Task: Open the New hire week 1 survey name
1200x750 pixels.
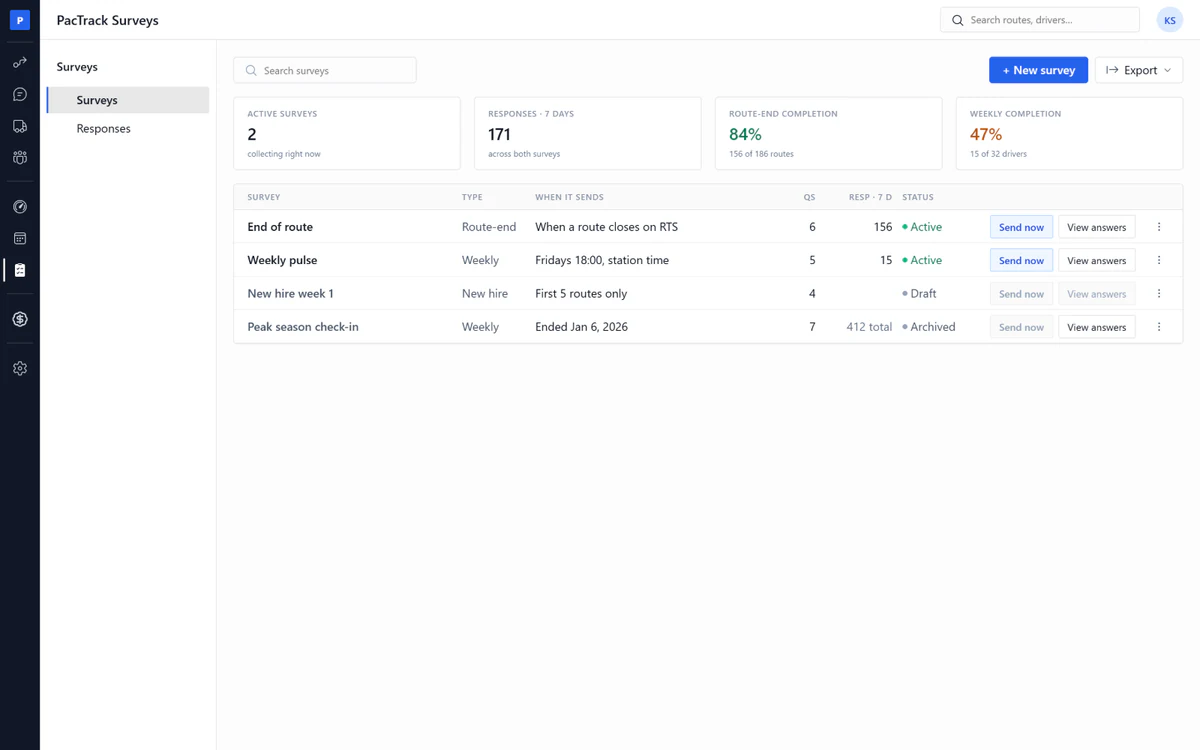Action: click(x=290, y=294)
